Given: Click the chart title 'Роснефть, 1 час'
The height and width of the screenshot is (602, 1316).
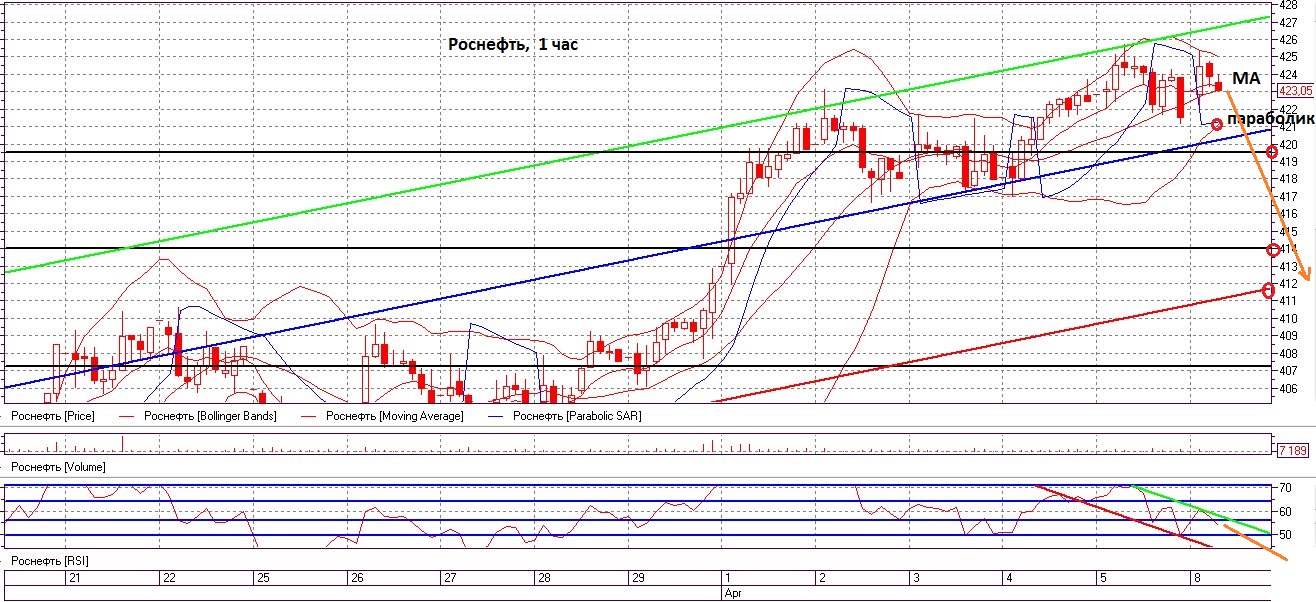Looking at the screenshot, I should point(512,44).
